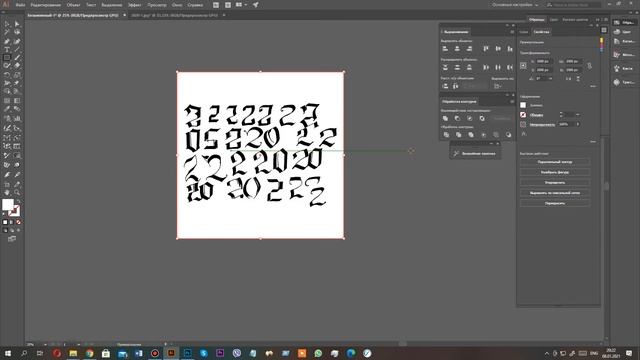Set paint mode to Gradient below swatches
Viewport: 640px width, 360px height.
pos(11,222)
